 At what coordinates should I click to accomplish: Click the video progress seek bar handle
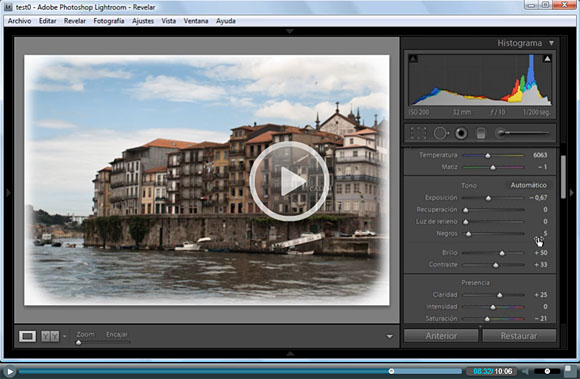[x=391, y=371]
